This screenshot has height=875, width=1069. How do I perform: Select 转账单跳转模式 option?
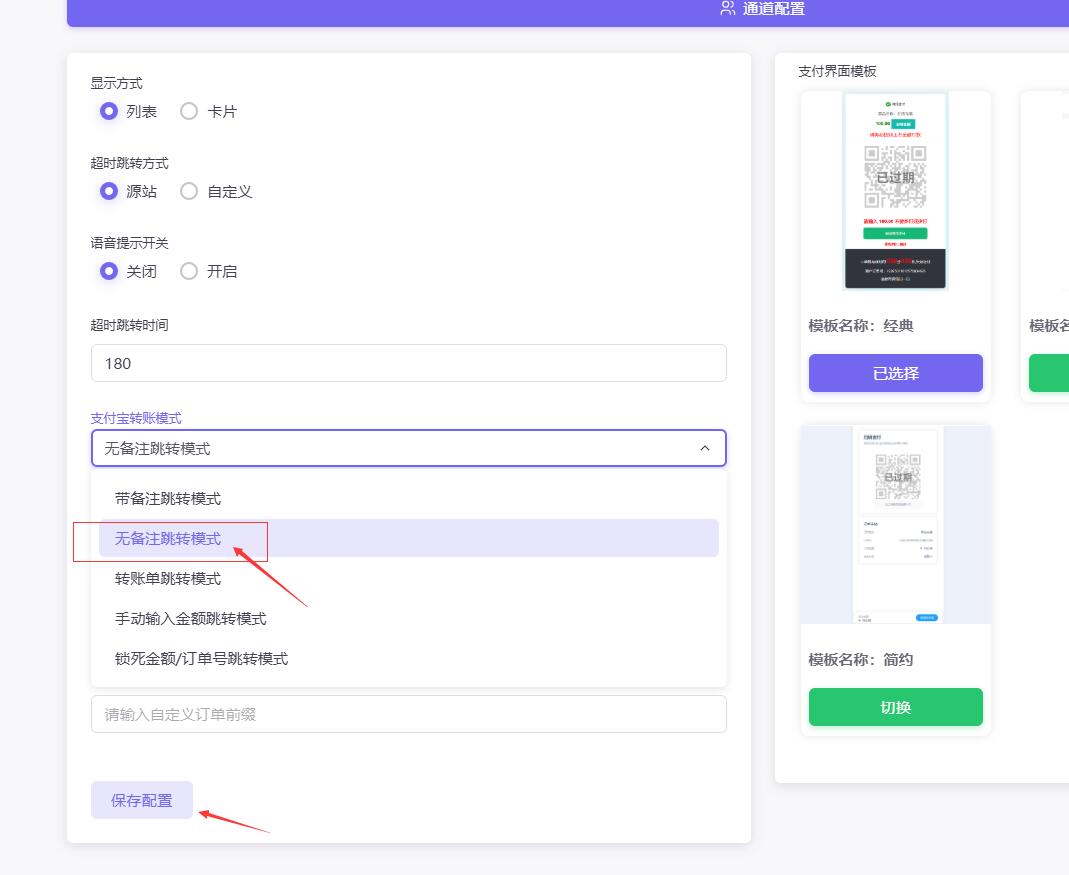point(168,578)
